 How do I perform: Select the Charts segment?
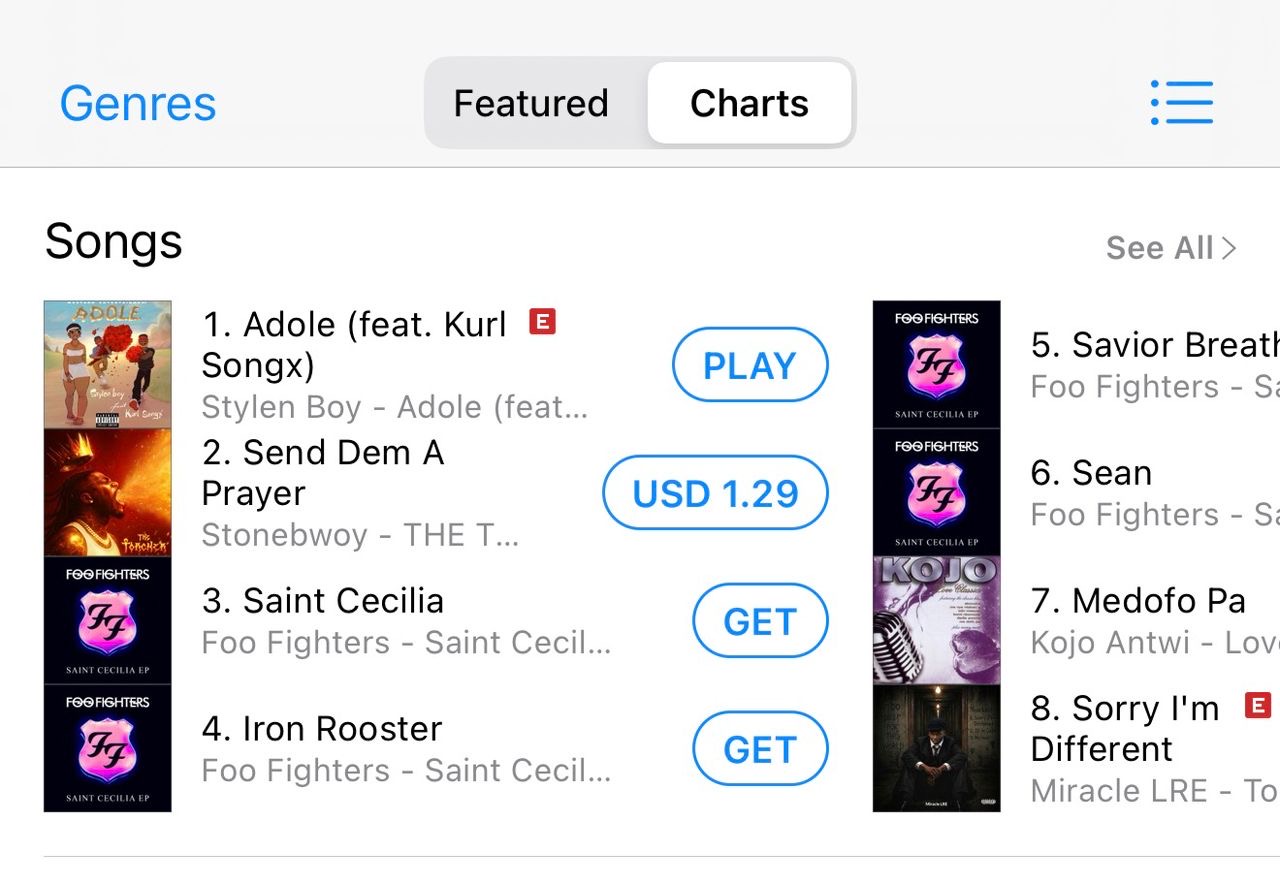click(x=750, y=103)
